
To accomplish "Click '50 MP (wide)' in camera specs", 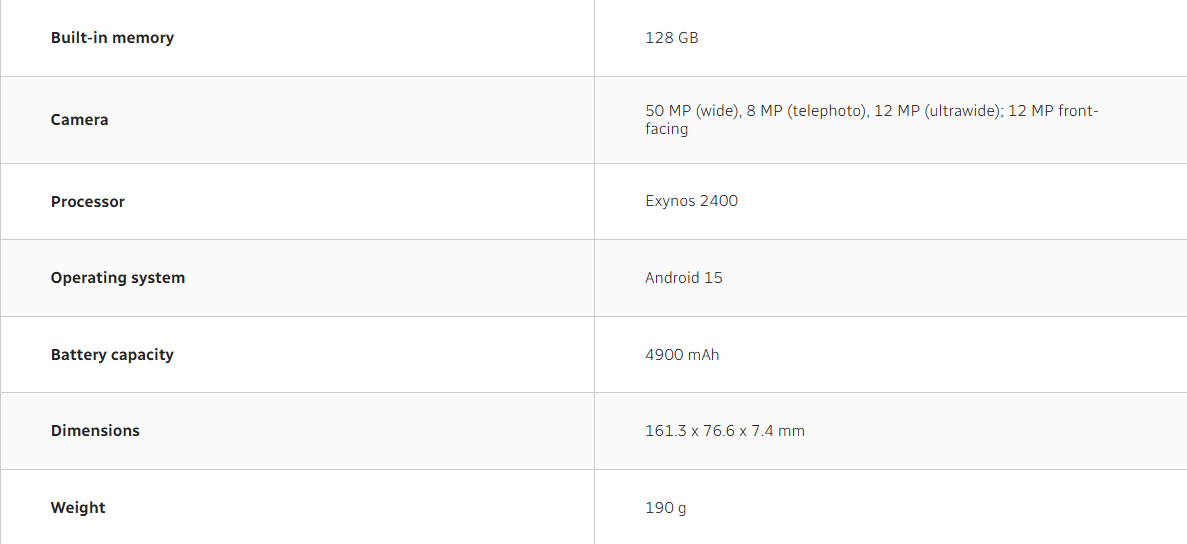I will (x=692, y=111).
